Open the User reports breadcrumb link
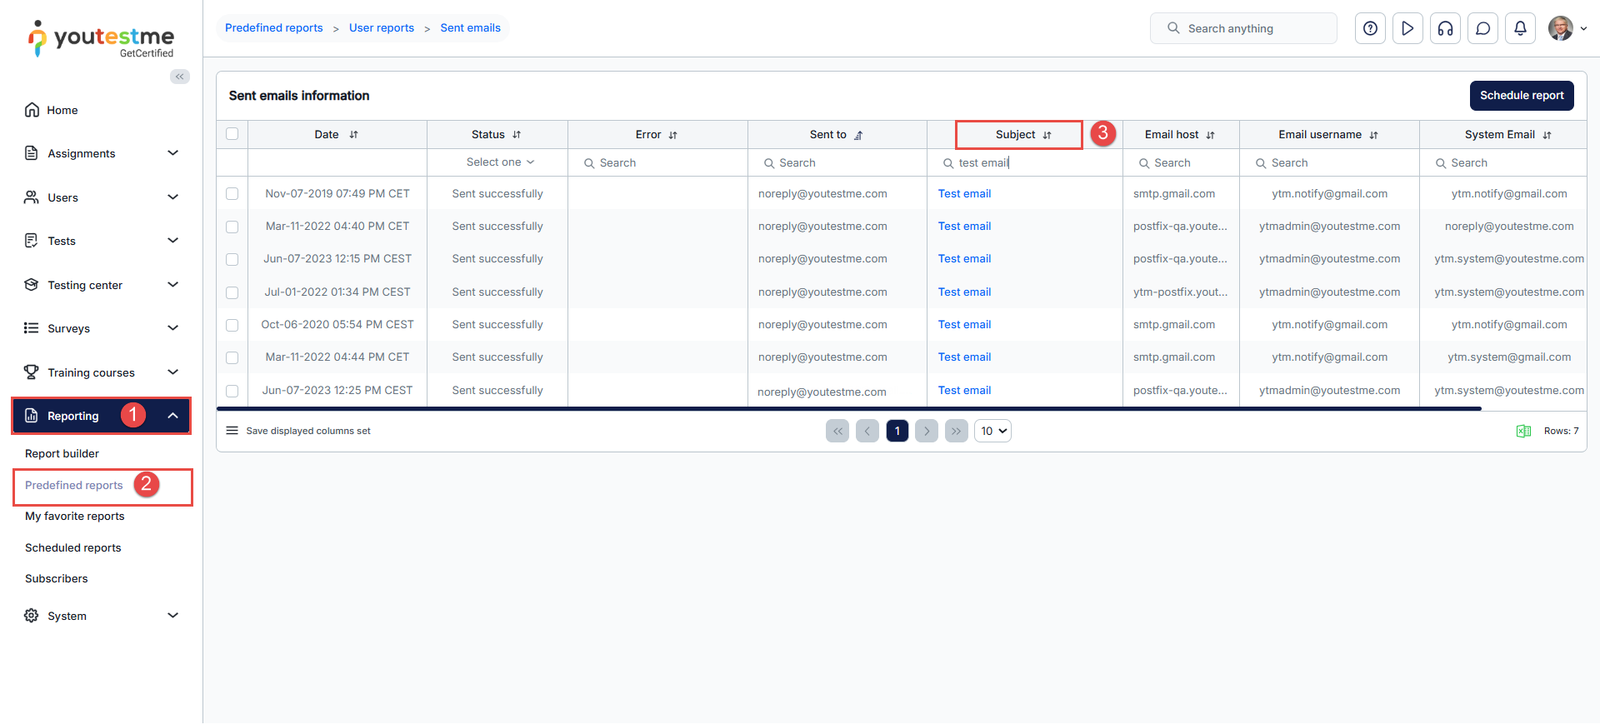Viewport: 1600px width, 724px height. point(381,28)
